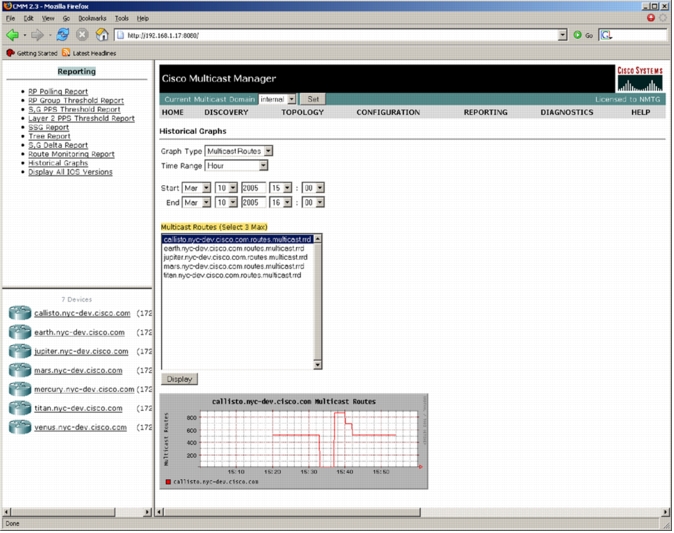Open the Getting Started bookmark
Viewport: 674px width, 533px height.
[x=32, y=53]
